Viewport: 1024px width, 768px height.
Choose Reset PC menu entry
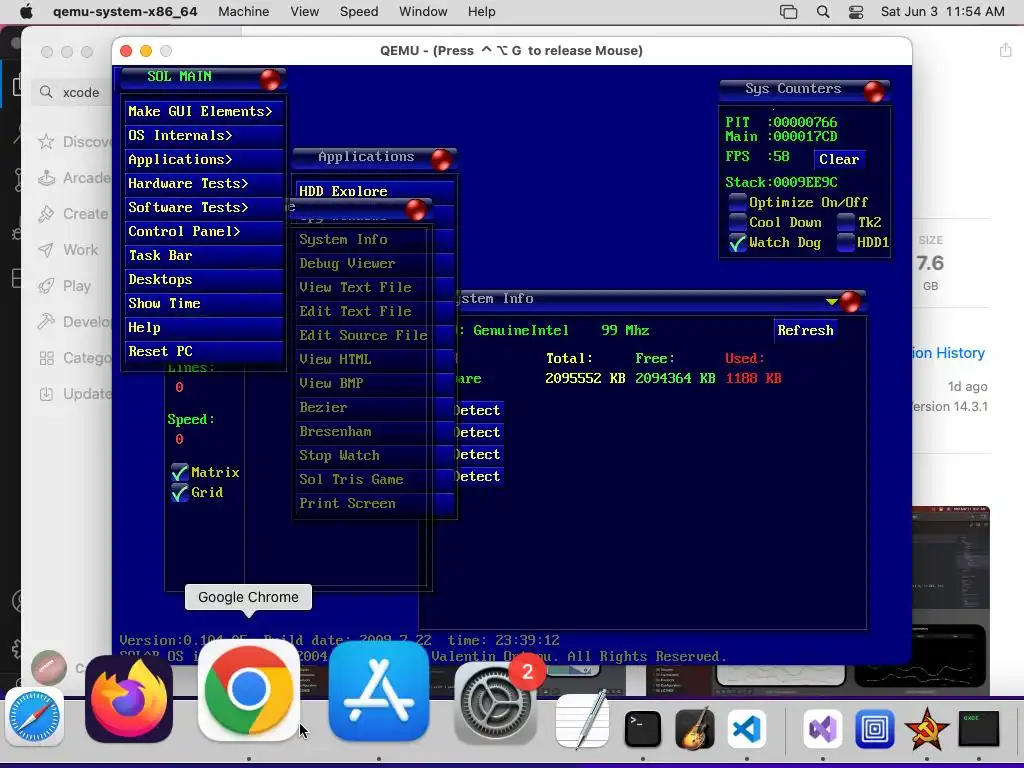click(204, 351)
